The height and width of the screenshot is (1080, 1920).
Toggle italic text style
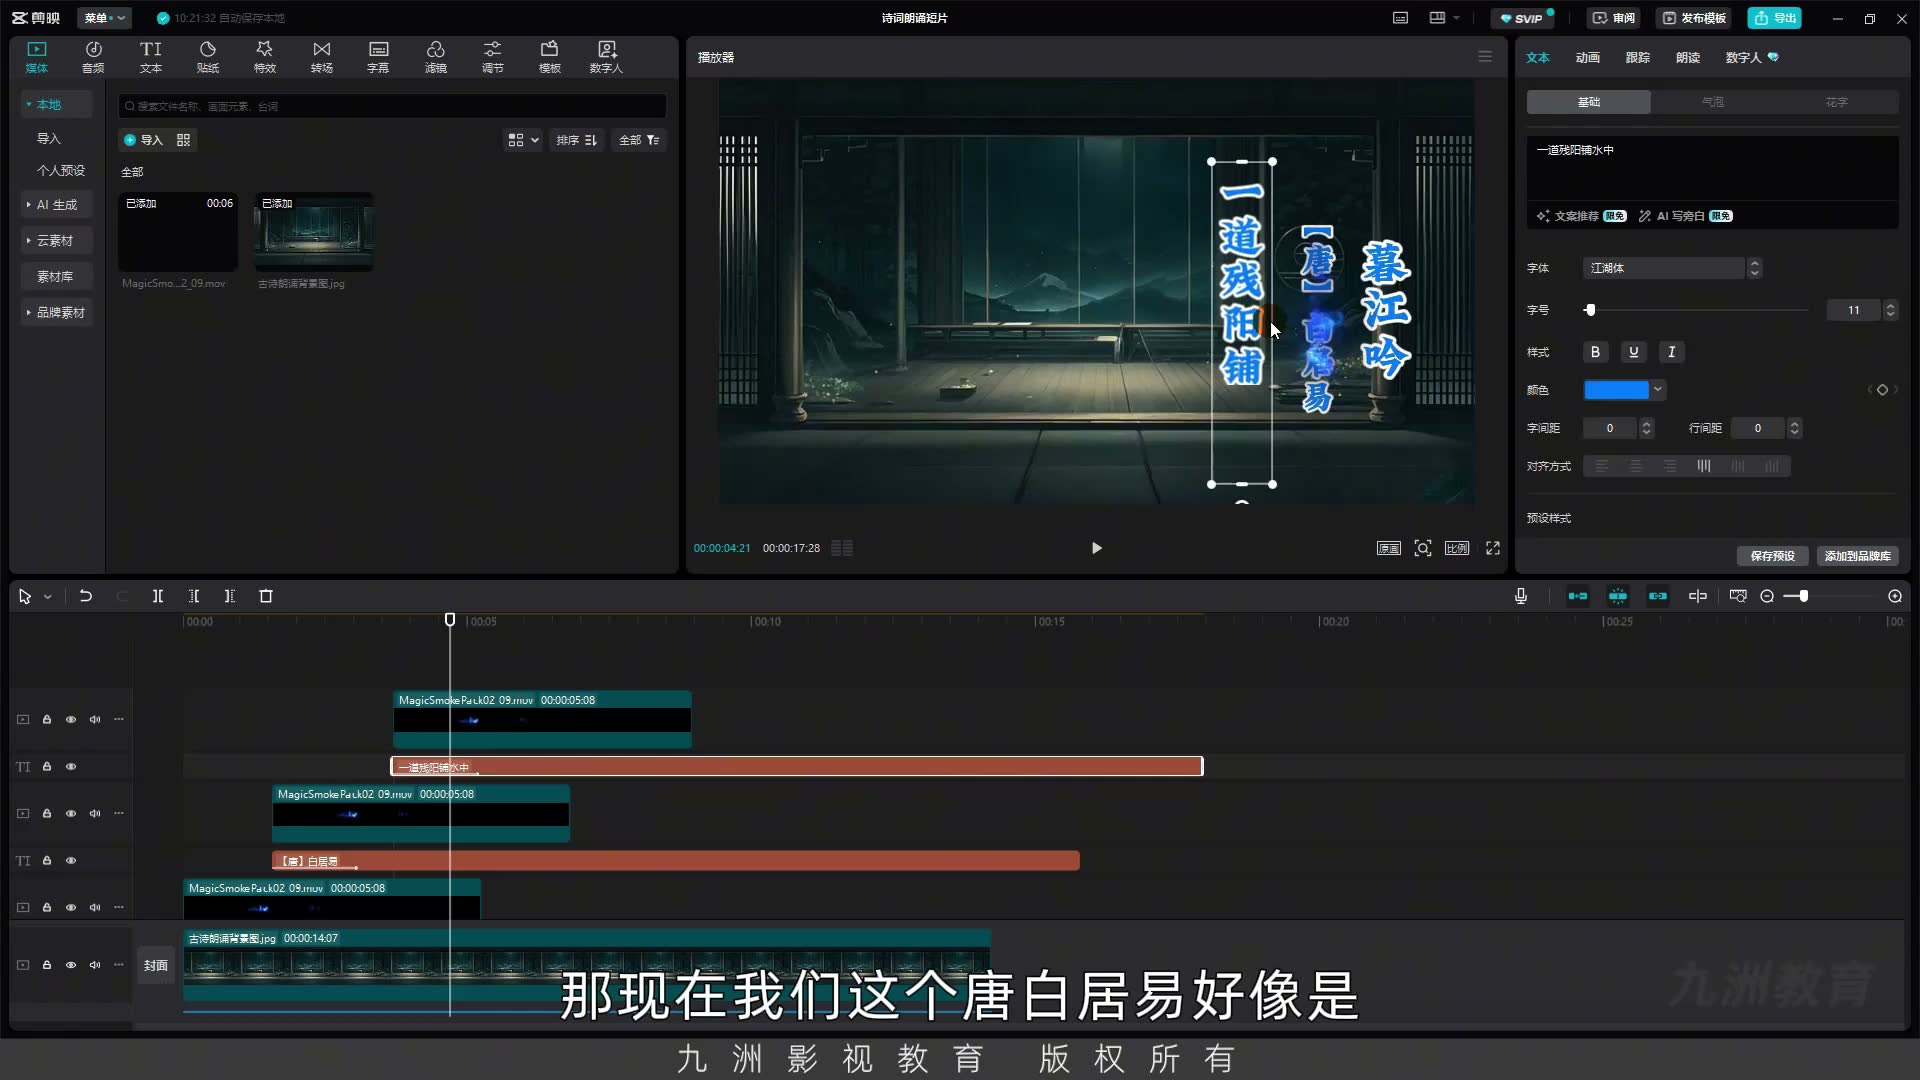1672,352
